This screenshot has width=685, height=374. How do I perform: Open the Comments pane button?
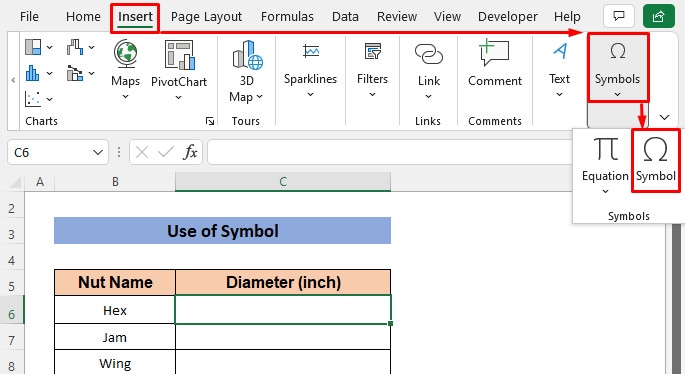click(x=618, y=16)
